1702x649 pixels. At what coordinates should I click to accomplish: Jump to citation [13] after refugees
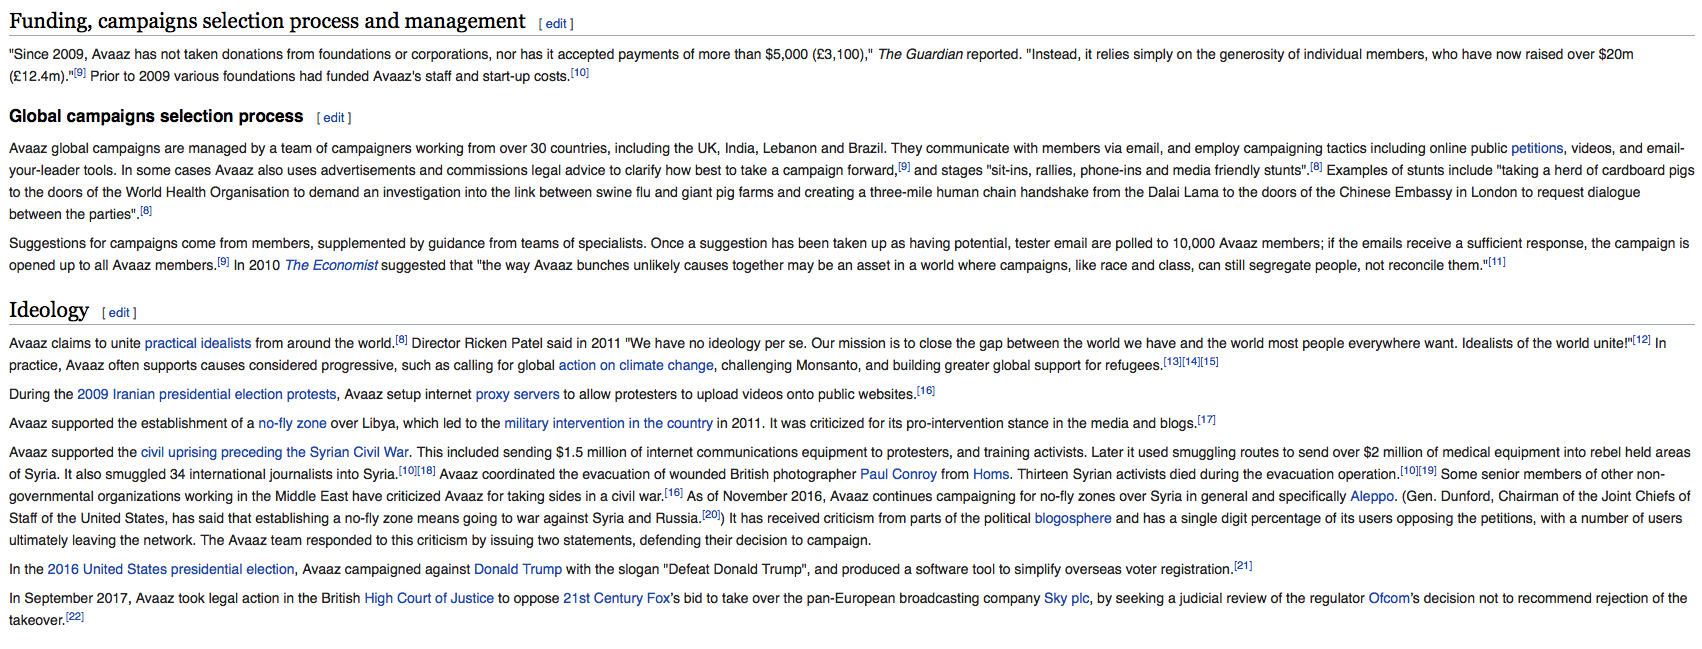point(1172,362)
